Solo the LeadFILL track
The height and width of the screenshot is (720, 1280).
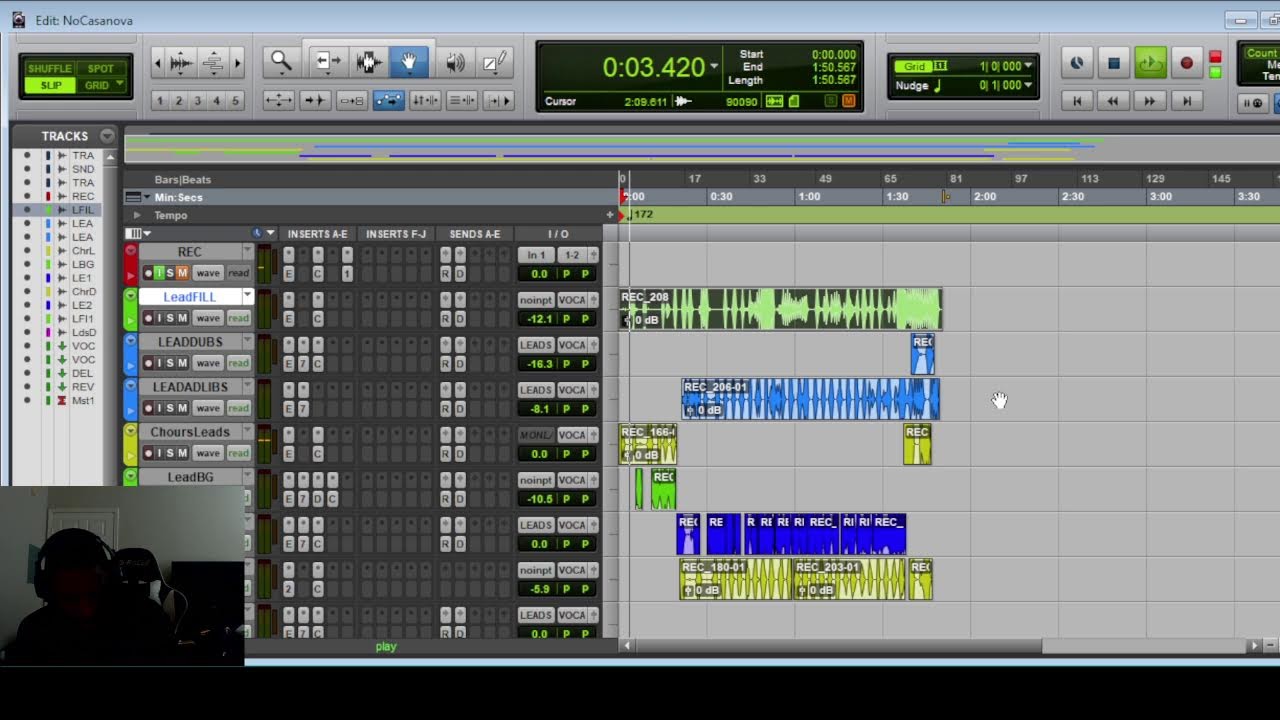[x=170, y=318]
